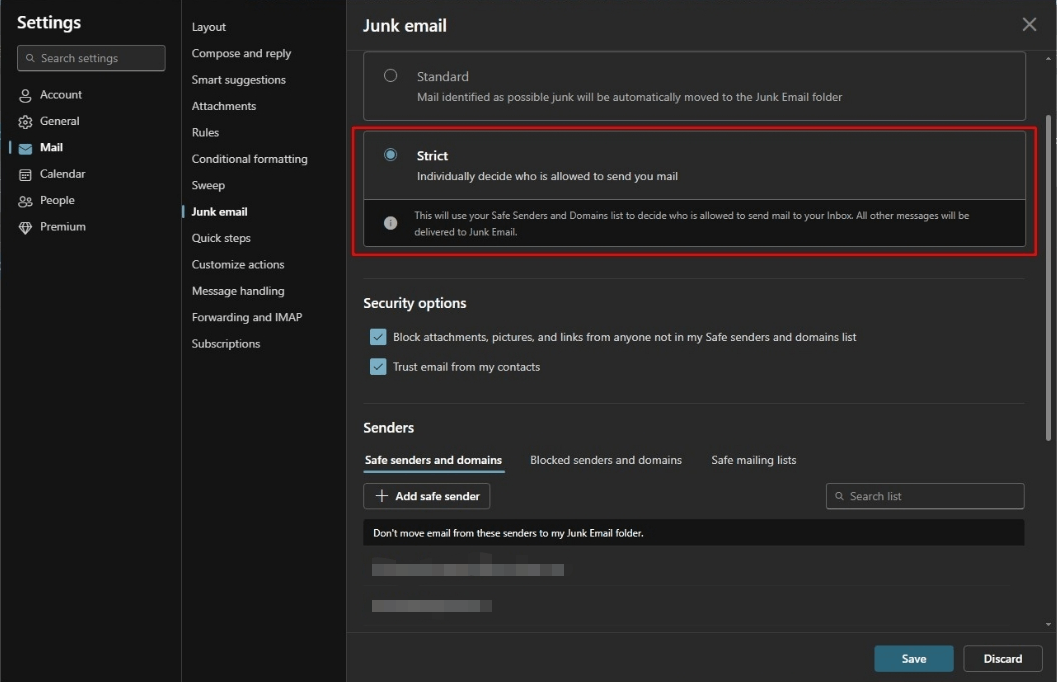
Task: Click the General gear icon
Action: [x=25, y=122]
